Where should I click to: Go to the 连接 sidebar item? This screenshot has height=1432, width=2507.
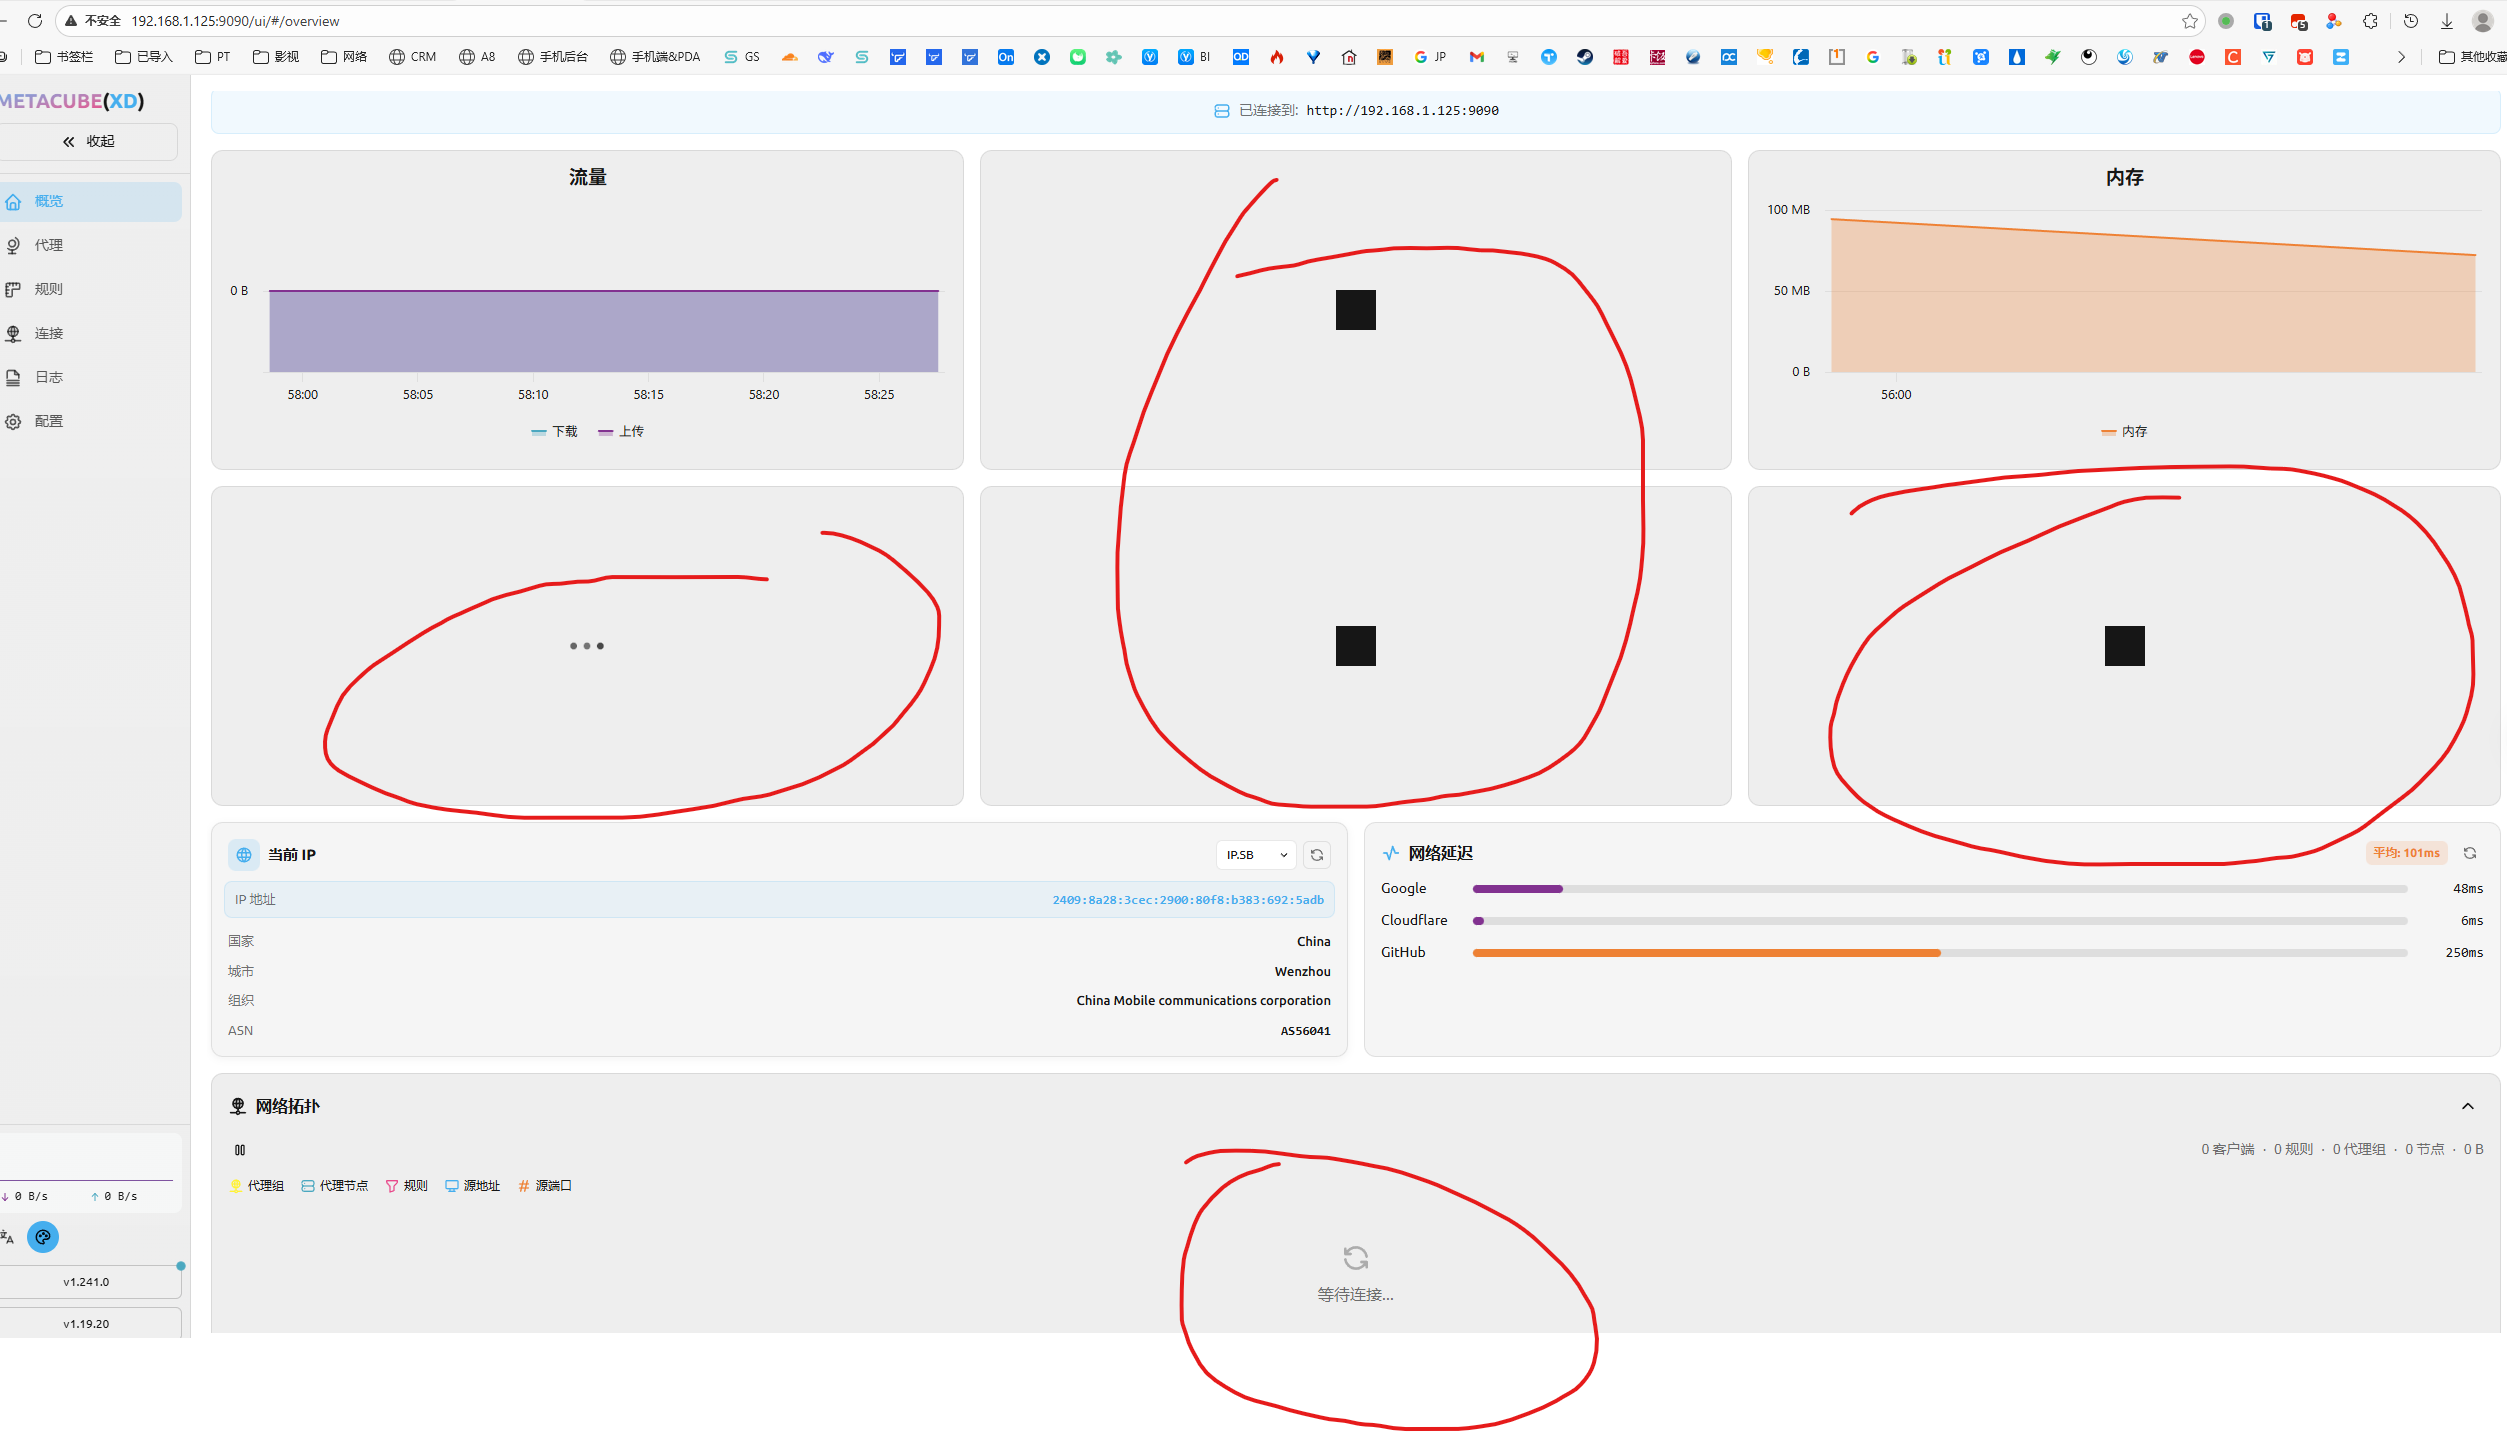coord(49,333)
